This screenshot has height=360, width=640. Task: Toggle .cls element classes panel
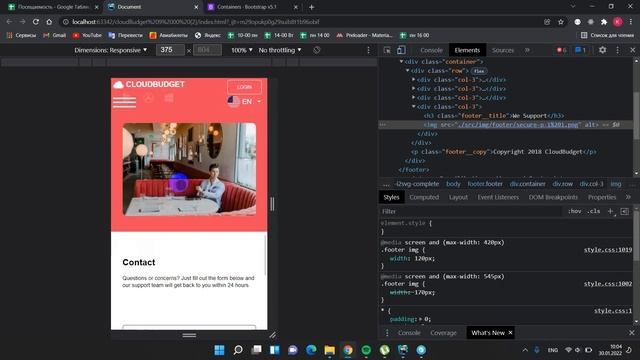pos(593,211)
